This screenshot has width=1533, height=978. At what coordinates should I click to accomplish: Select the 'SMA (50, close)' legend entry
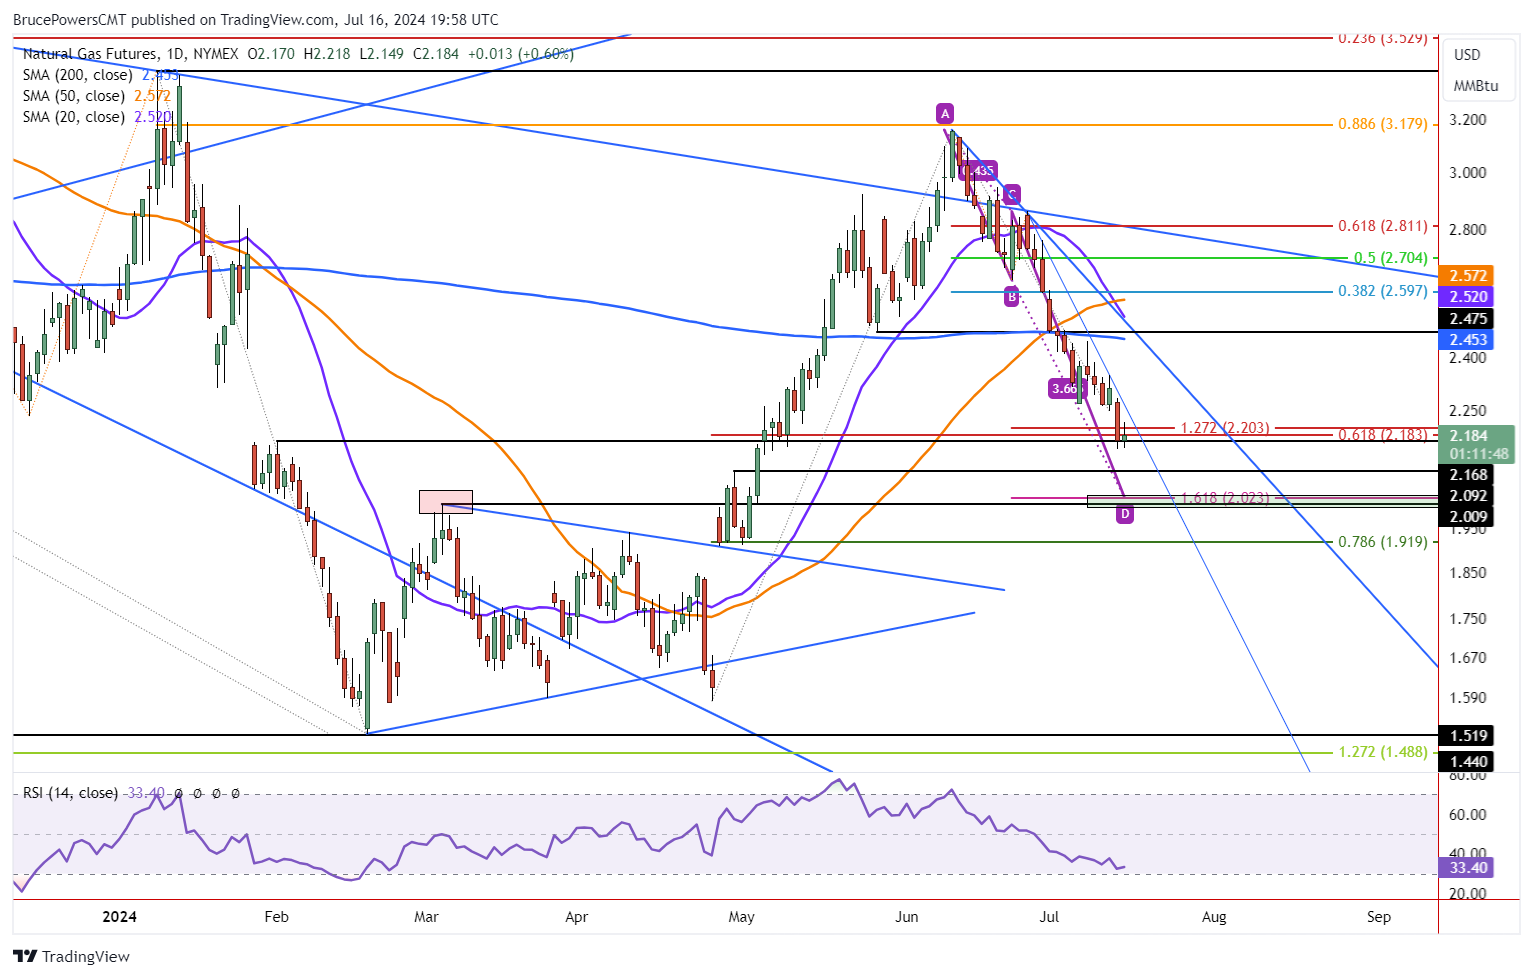click(74, 96)
